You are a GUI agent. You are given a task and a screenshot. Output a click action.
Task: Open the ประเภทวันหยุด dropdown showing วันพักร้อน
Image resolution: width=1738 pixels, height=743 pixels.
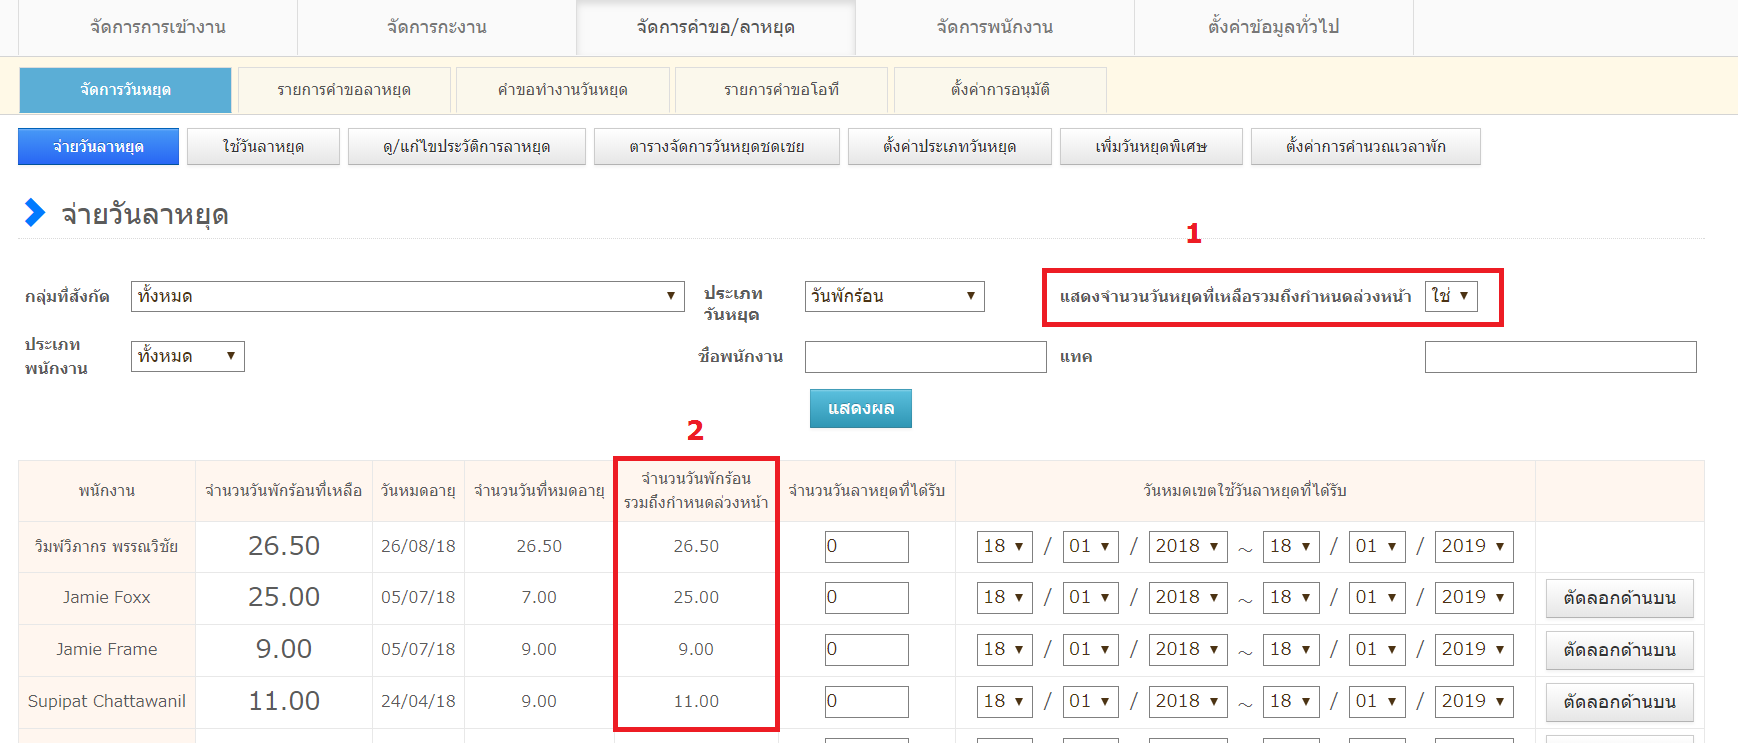pyautogui.click(x=894, y=296)
